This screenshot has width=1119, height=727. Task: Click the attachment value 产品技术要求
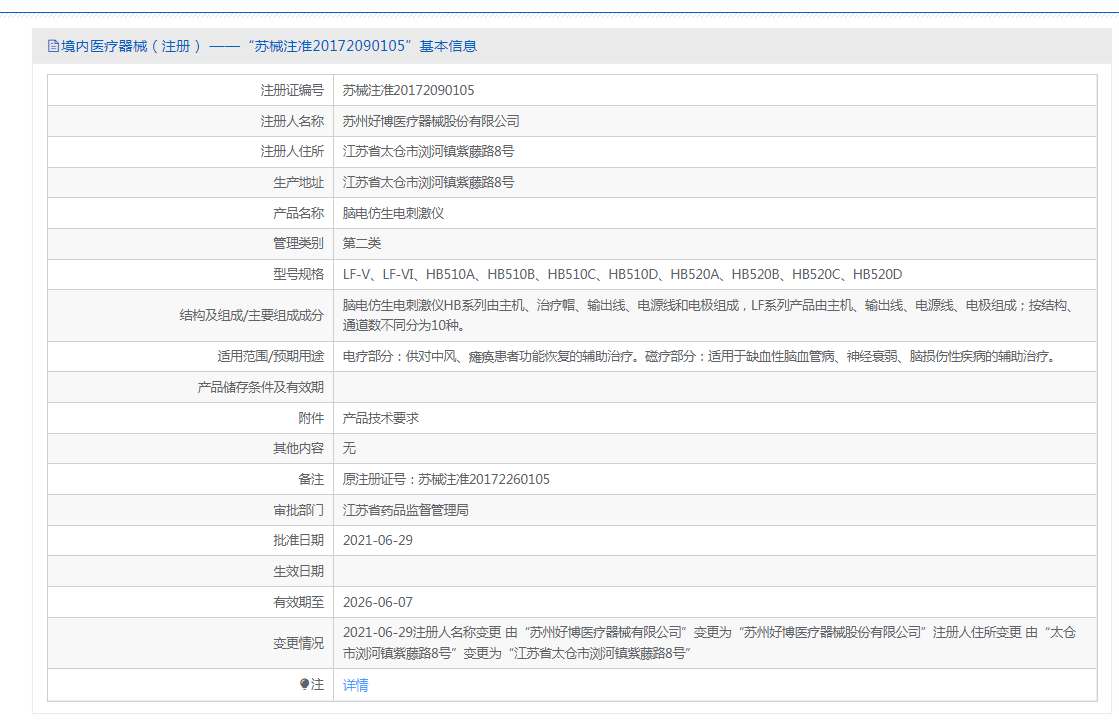(x=381, y=418)
